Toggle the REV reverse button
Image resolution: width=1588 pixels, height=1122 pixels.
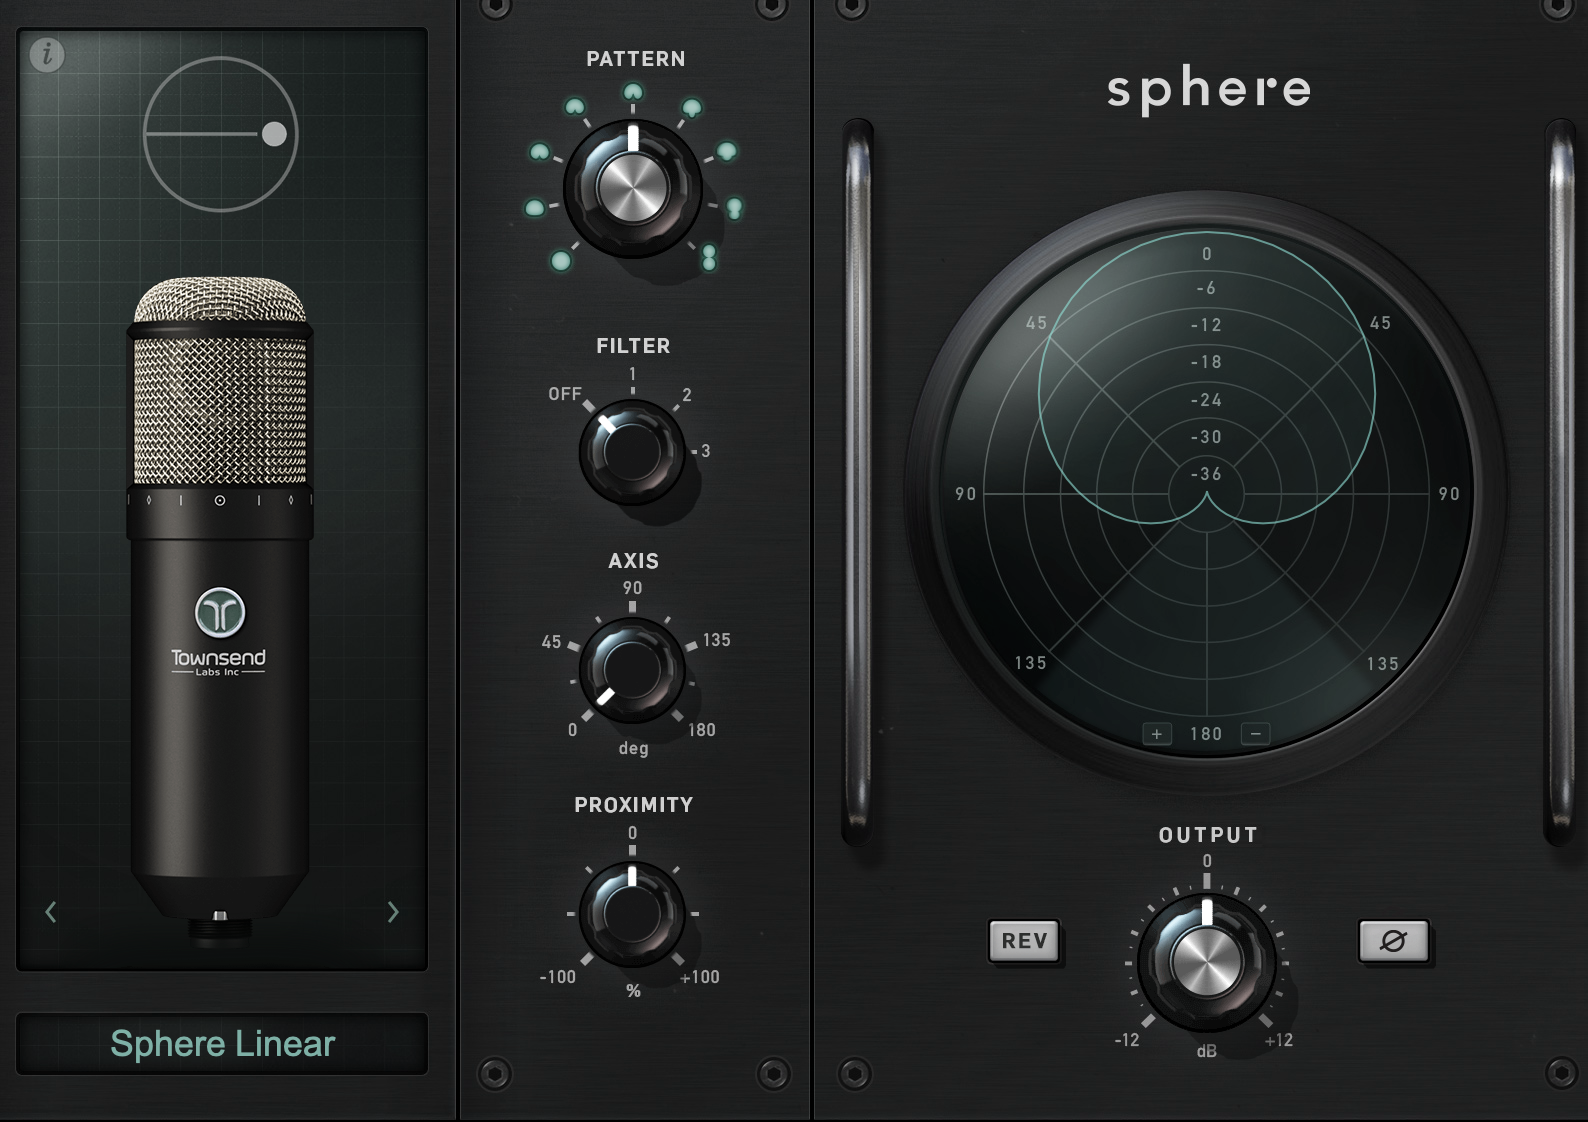[1024, 941]
